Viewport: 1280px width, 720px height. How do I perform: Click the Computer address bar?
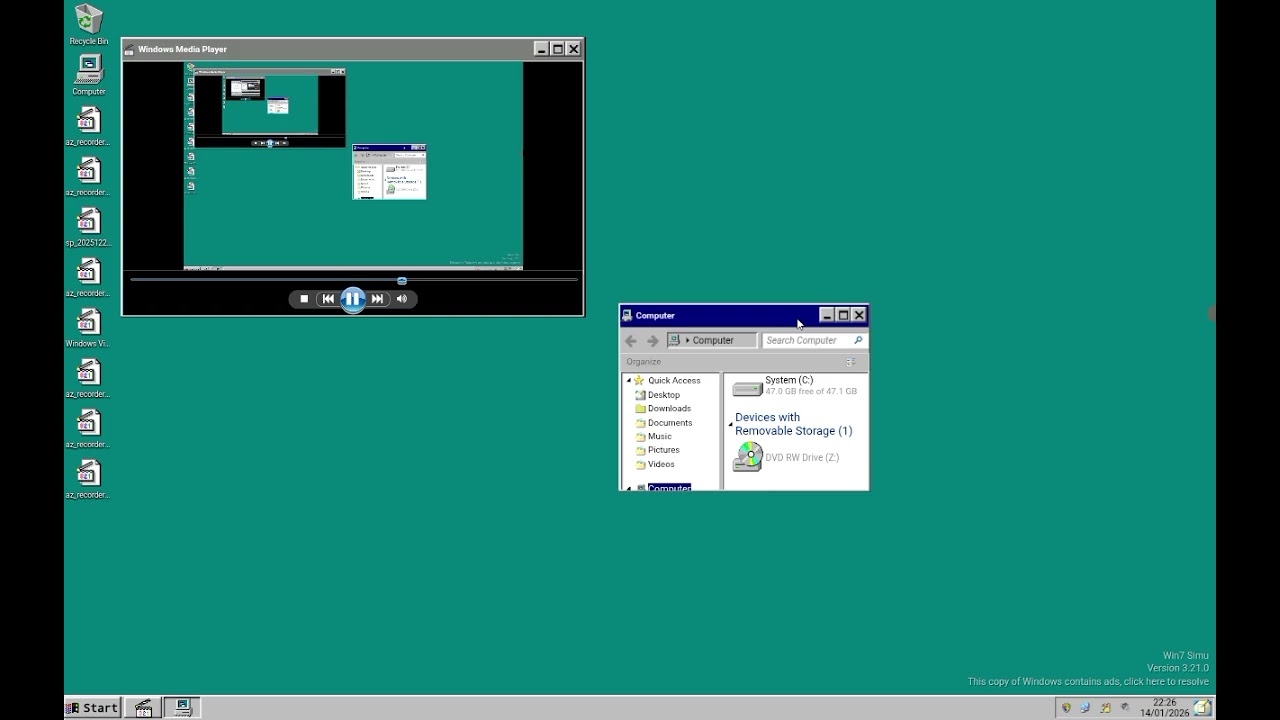pos(712,340)
